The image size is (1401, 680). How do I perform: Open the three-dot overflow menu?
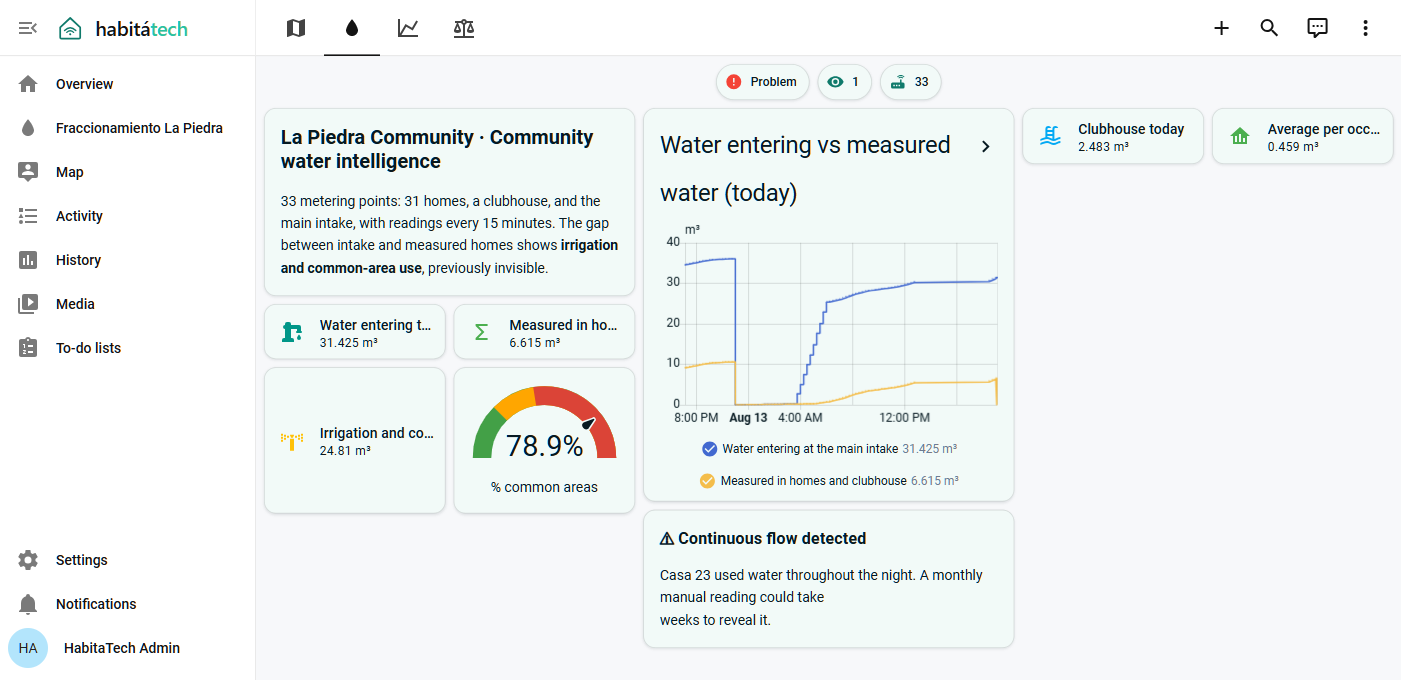1365,28
